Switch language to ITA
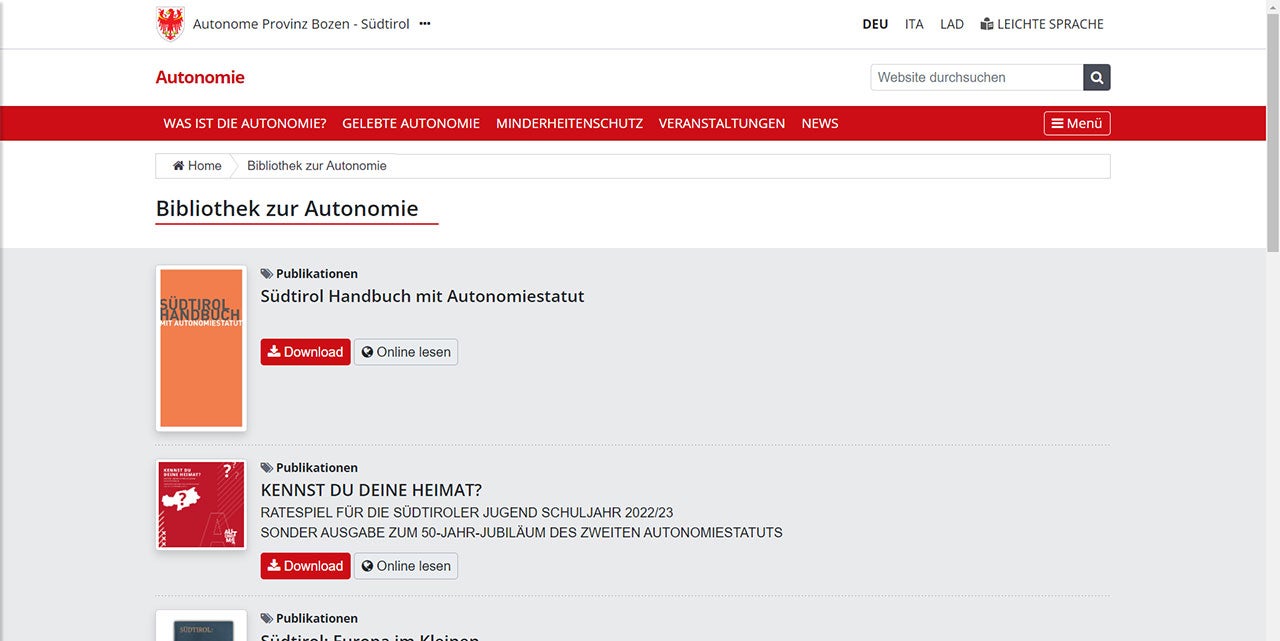Viewport: 1280px width, 641px height. tap(914, 24)
